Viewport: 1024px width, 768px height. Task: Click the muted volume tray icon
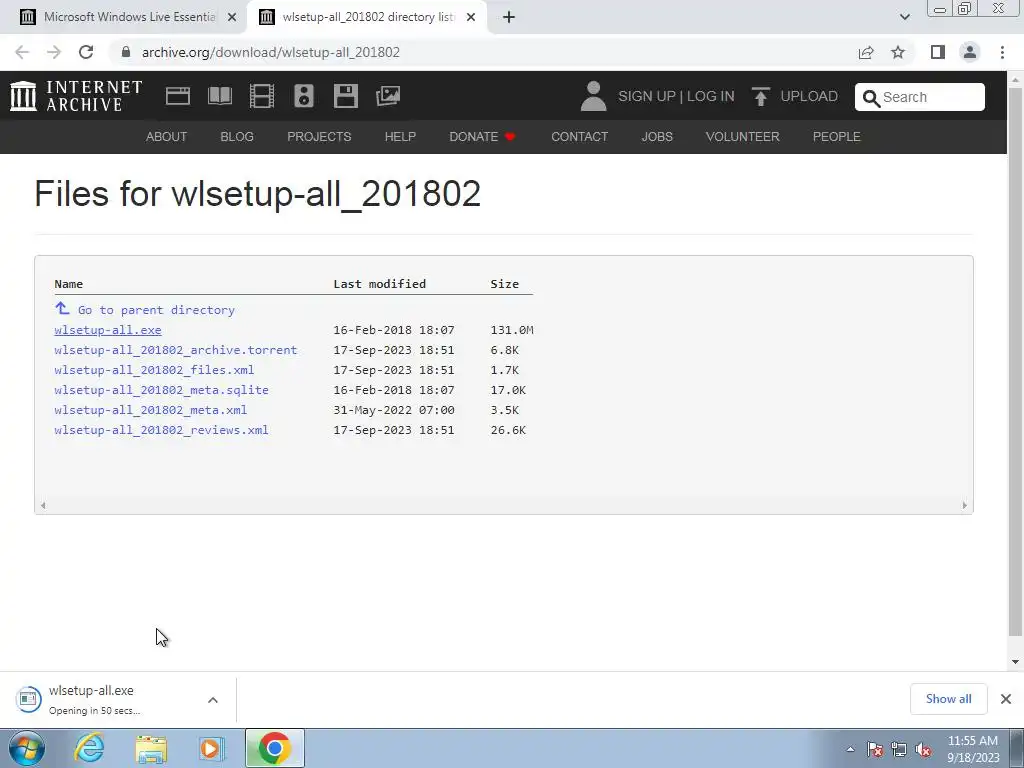(x=923, y=750)
